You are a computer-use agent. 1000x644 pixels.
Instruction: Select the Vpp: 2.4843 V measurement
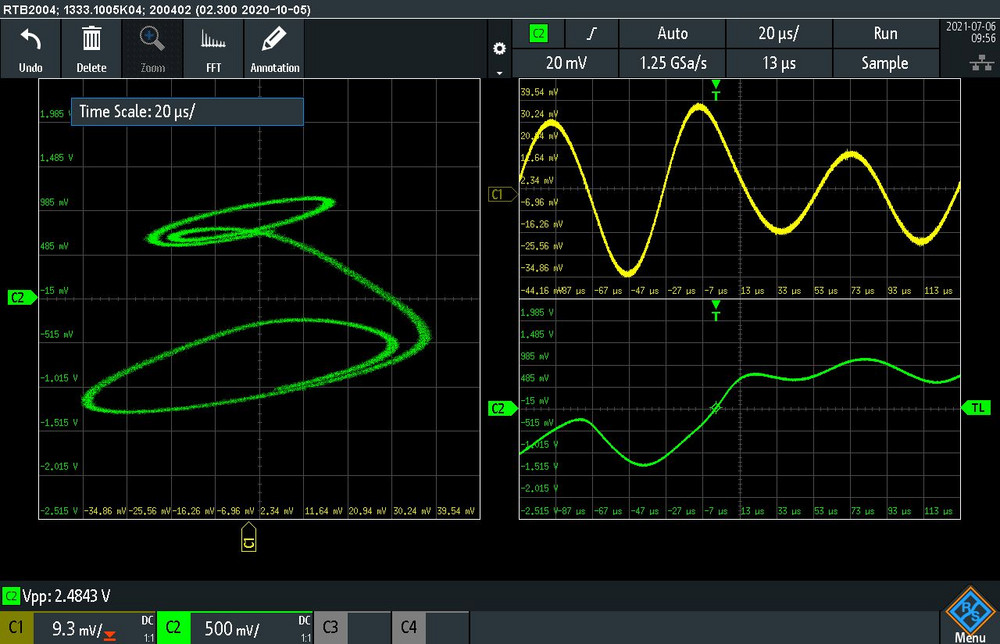point(66,596)
